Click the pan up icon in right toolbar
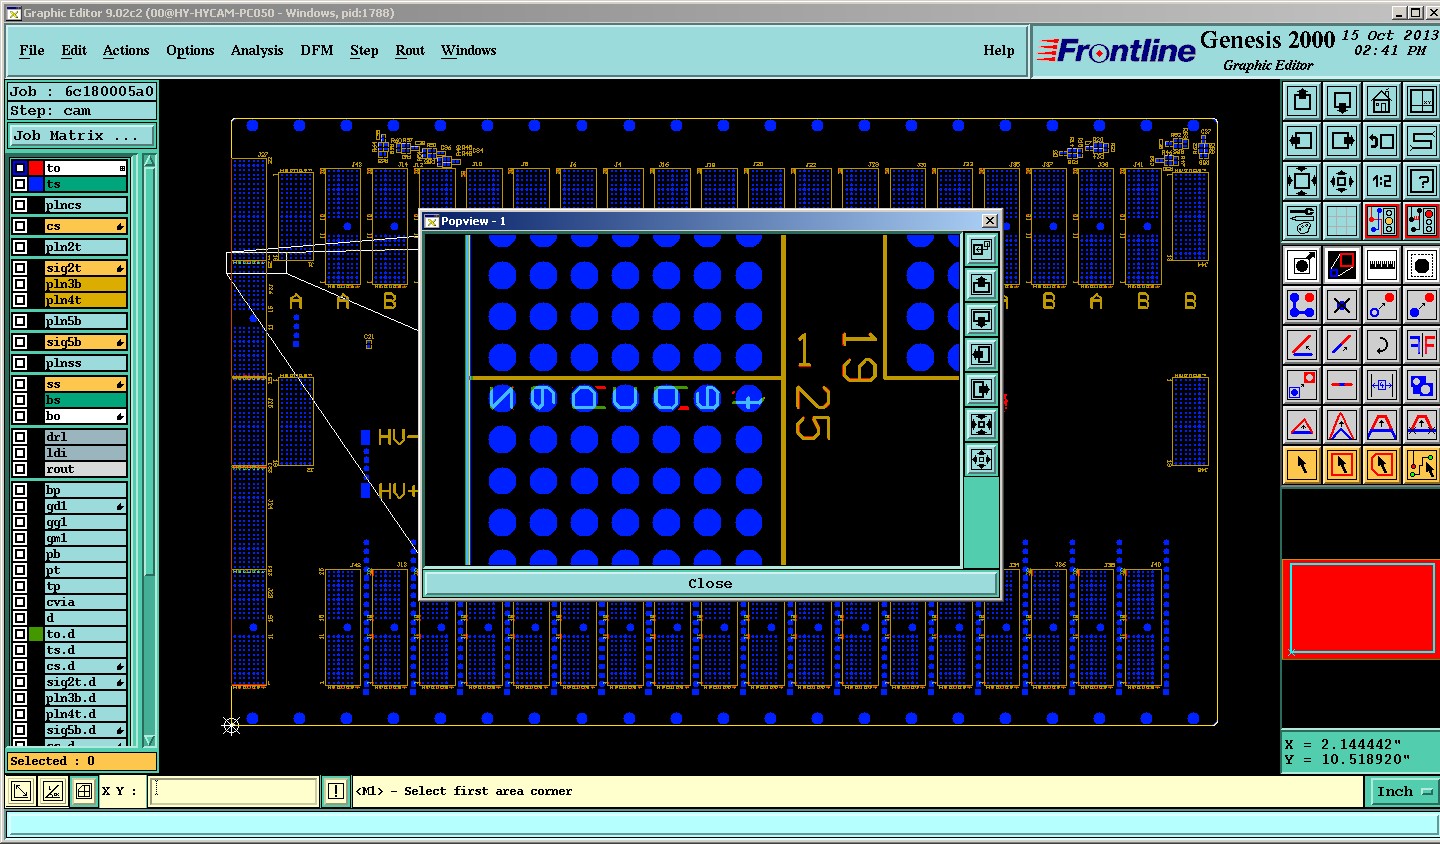The height and width of the screenshot is (844, 1440). 1302,101
